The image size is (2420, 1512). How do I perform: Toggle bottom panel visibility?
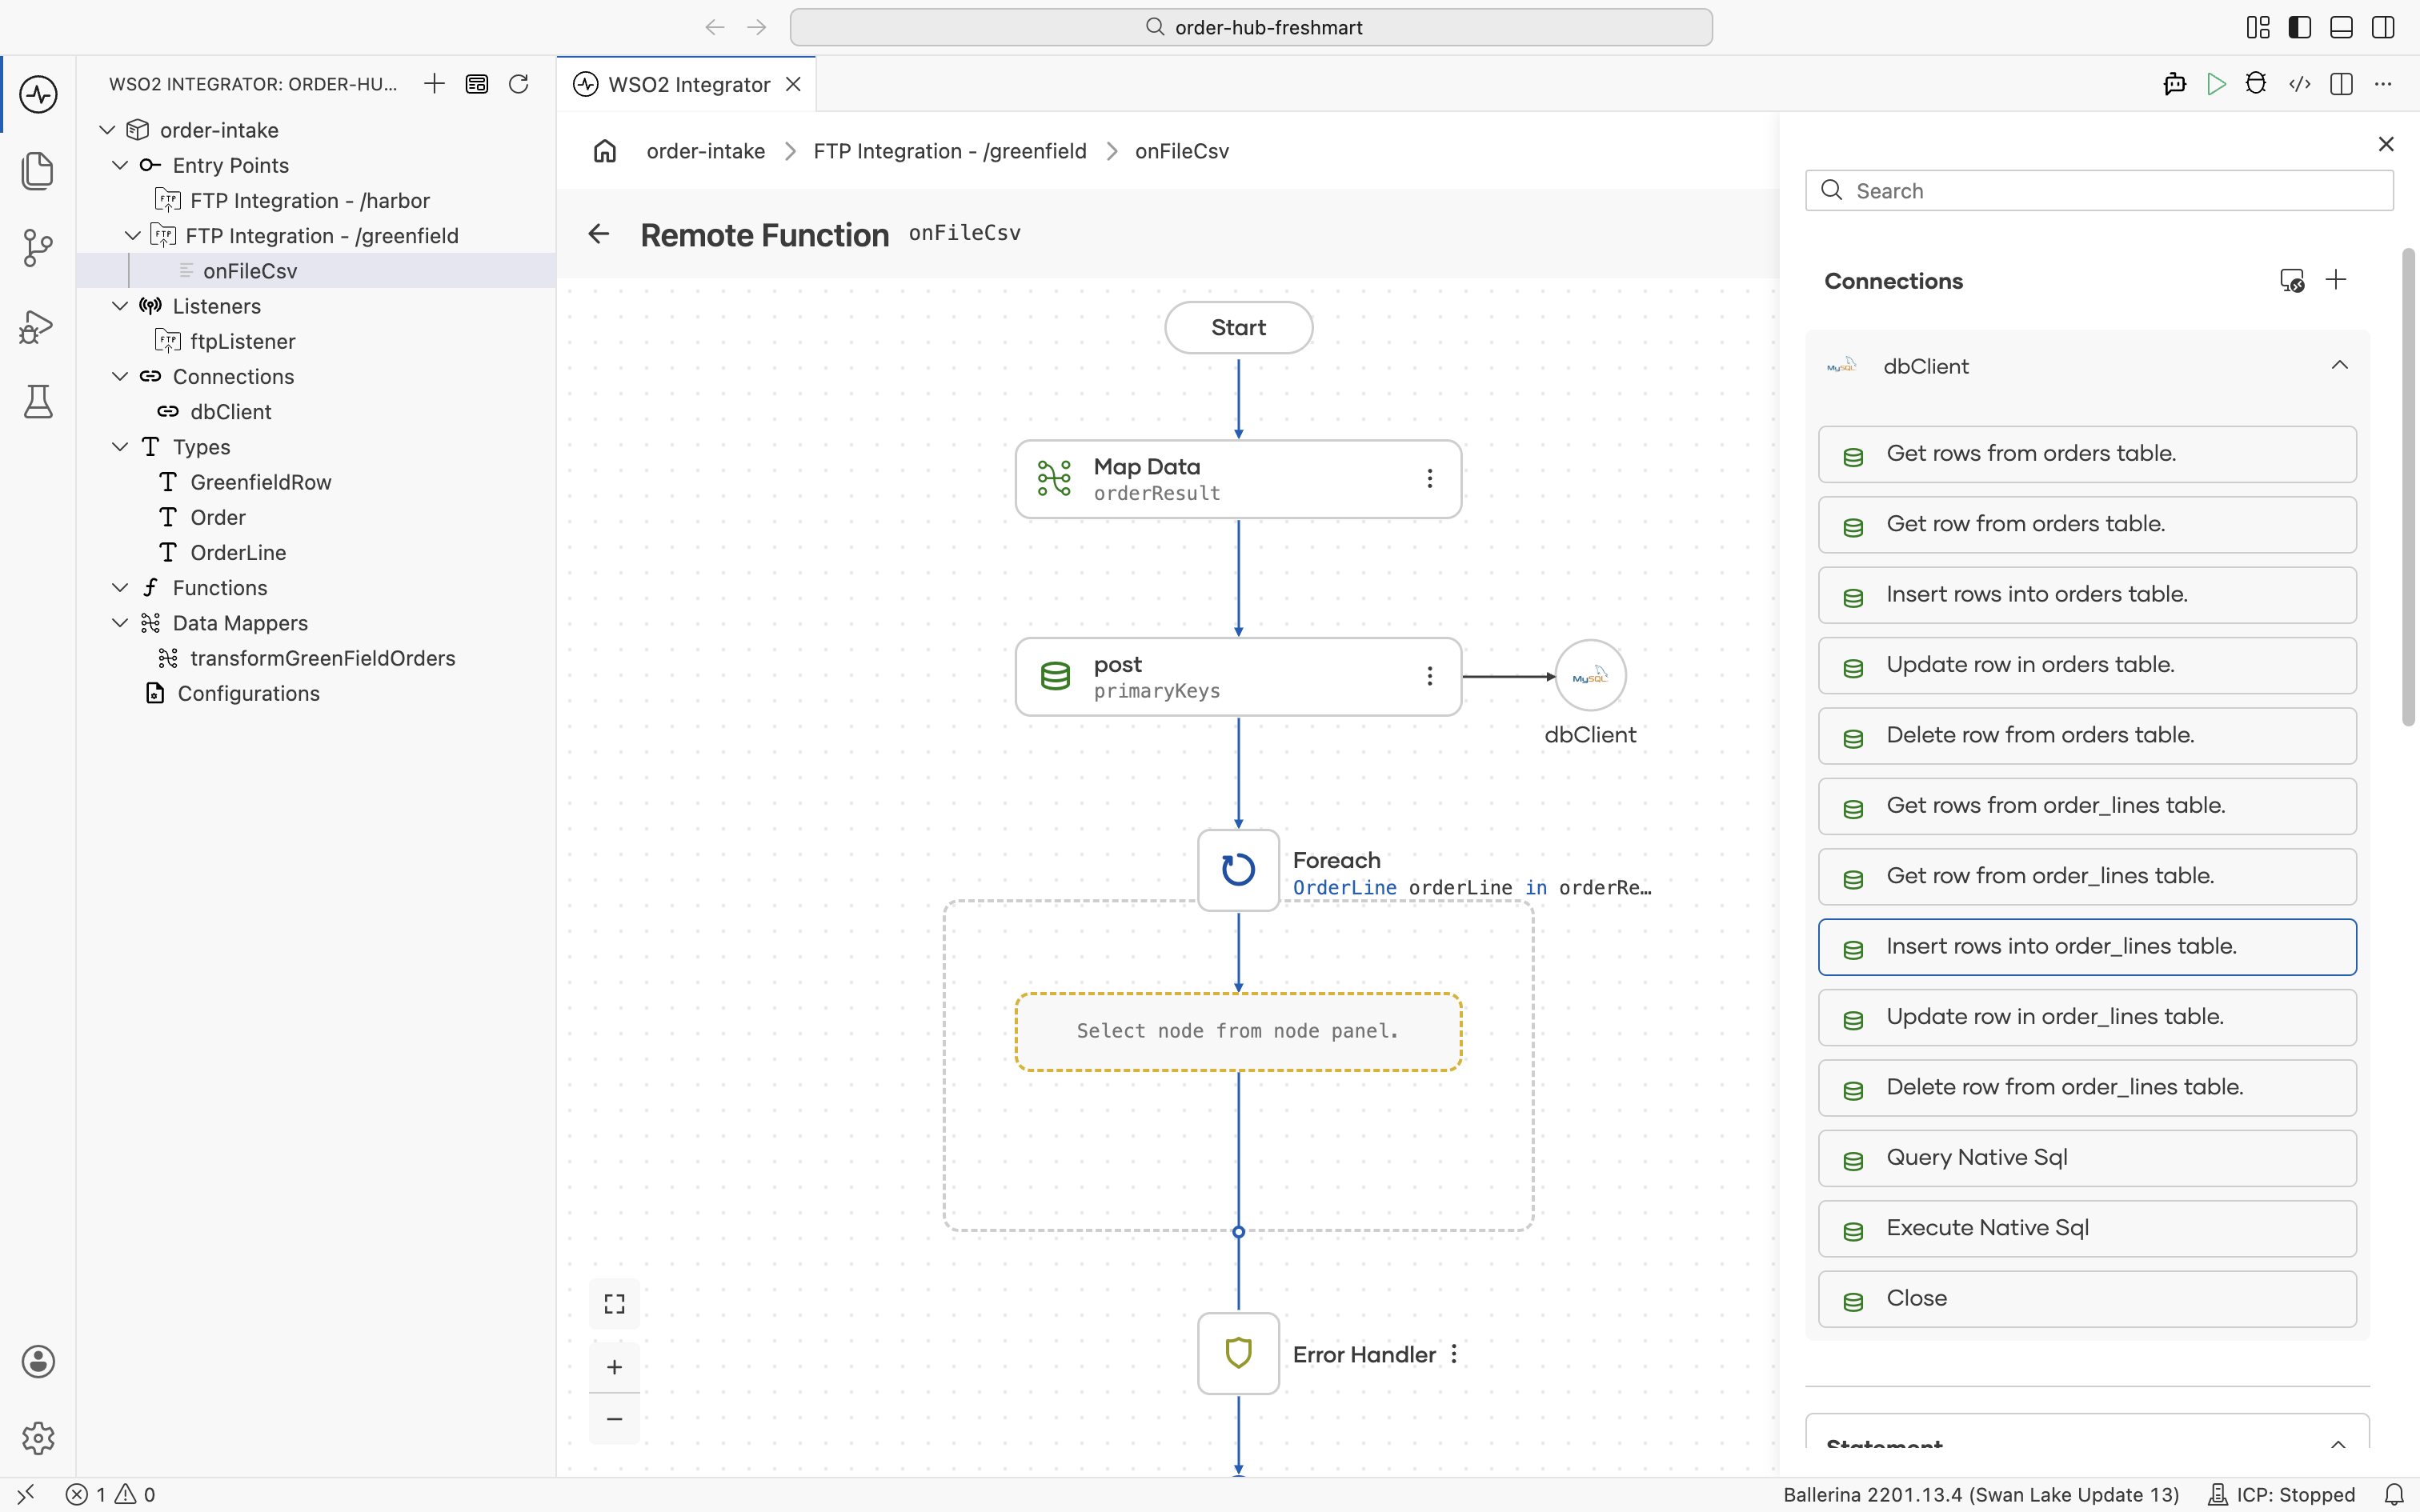pyautogui.click(x=2341, y=27)
